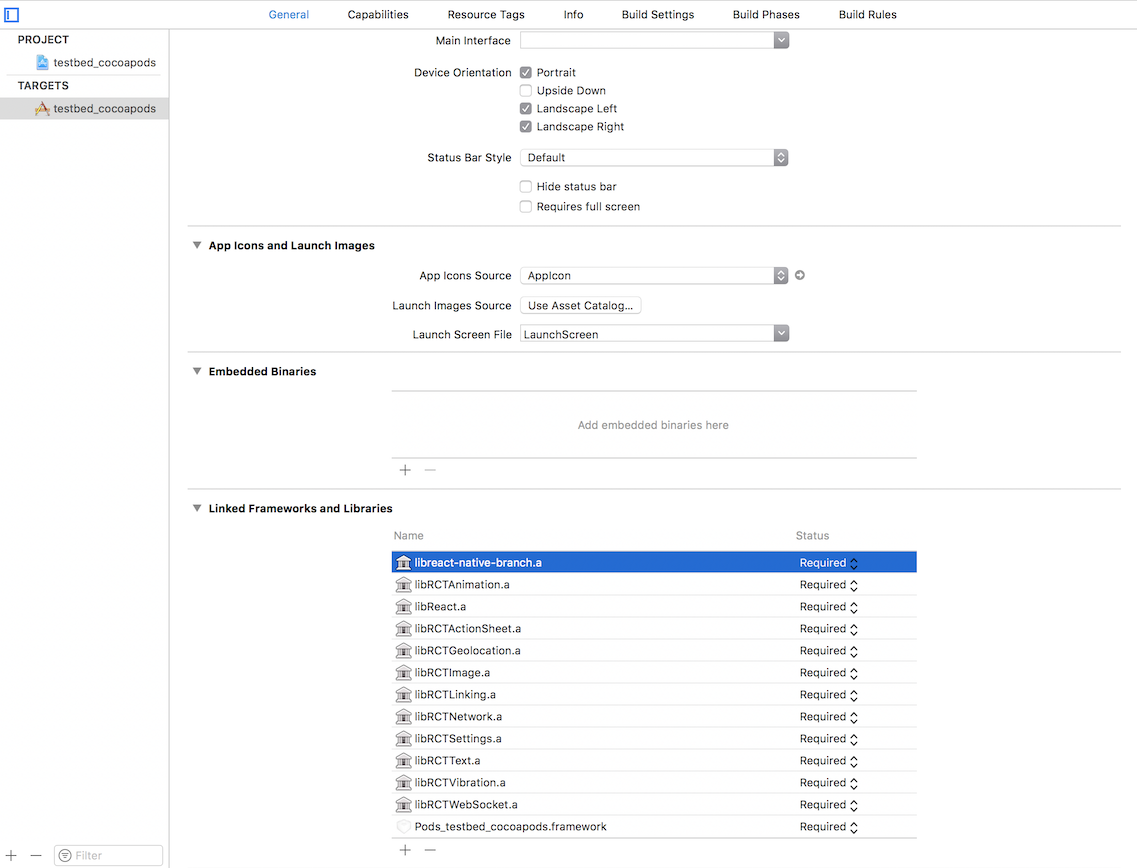Disable the Portrait orientation checkbox

pos(526,73)
